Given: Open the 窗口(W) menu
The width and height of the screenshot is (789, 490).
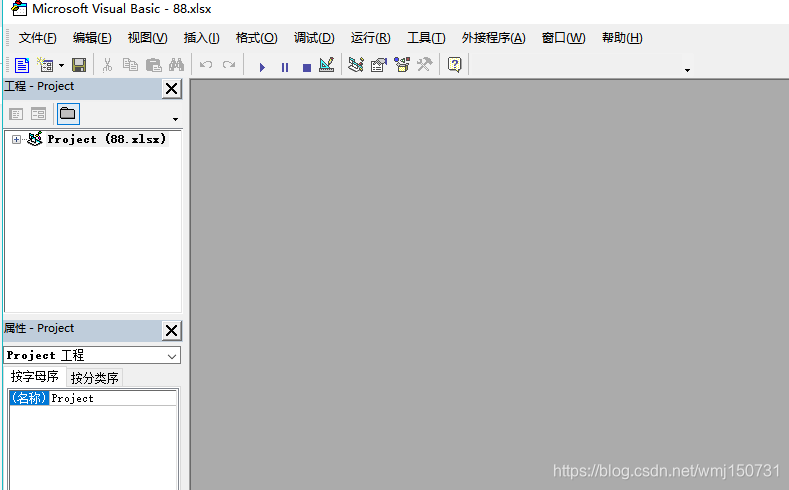Looking at the screenshot, I should (x=564, y=38).
